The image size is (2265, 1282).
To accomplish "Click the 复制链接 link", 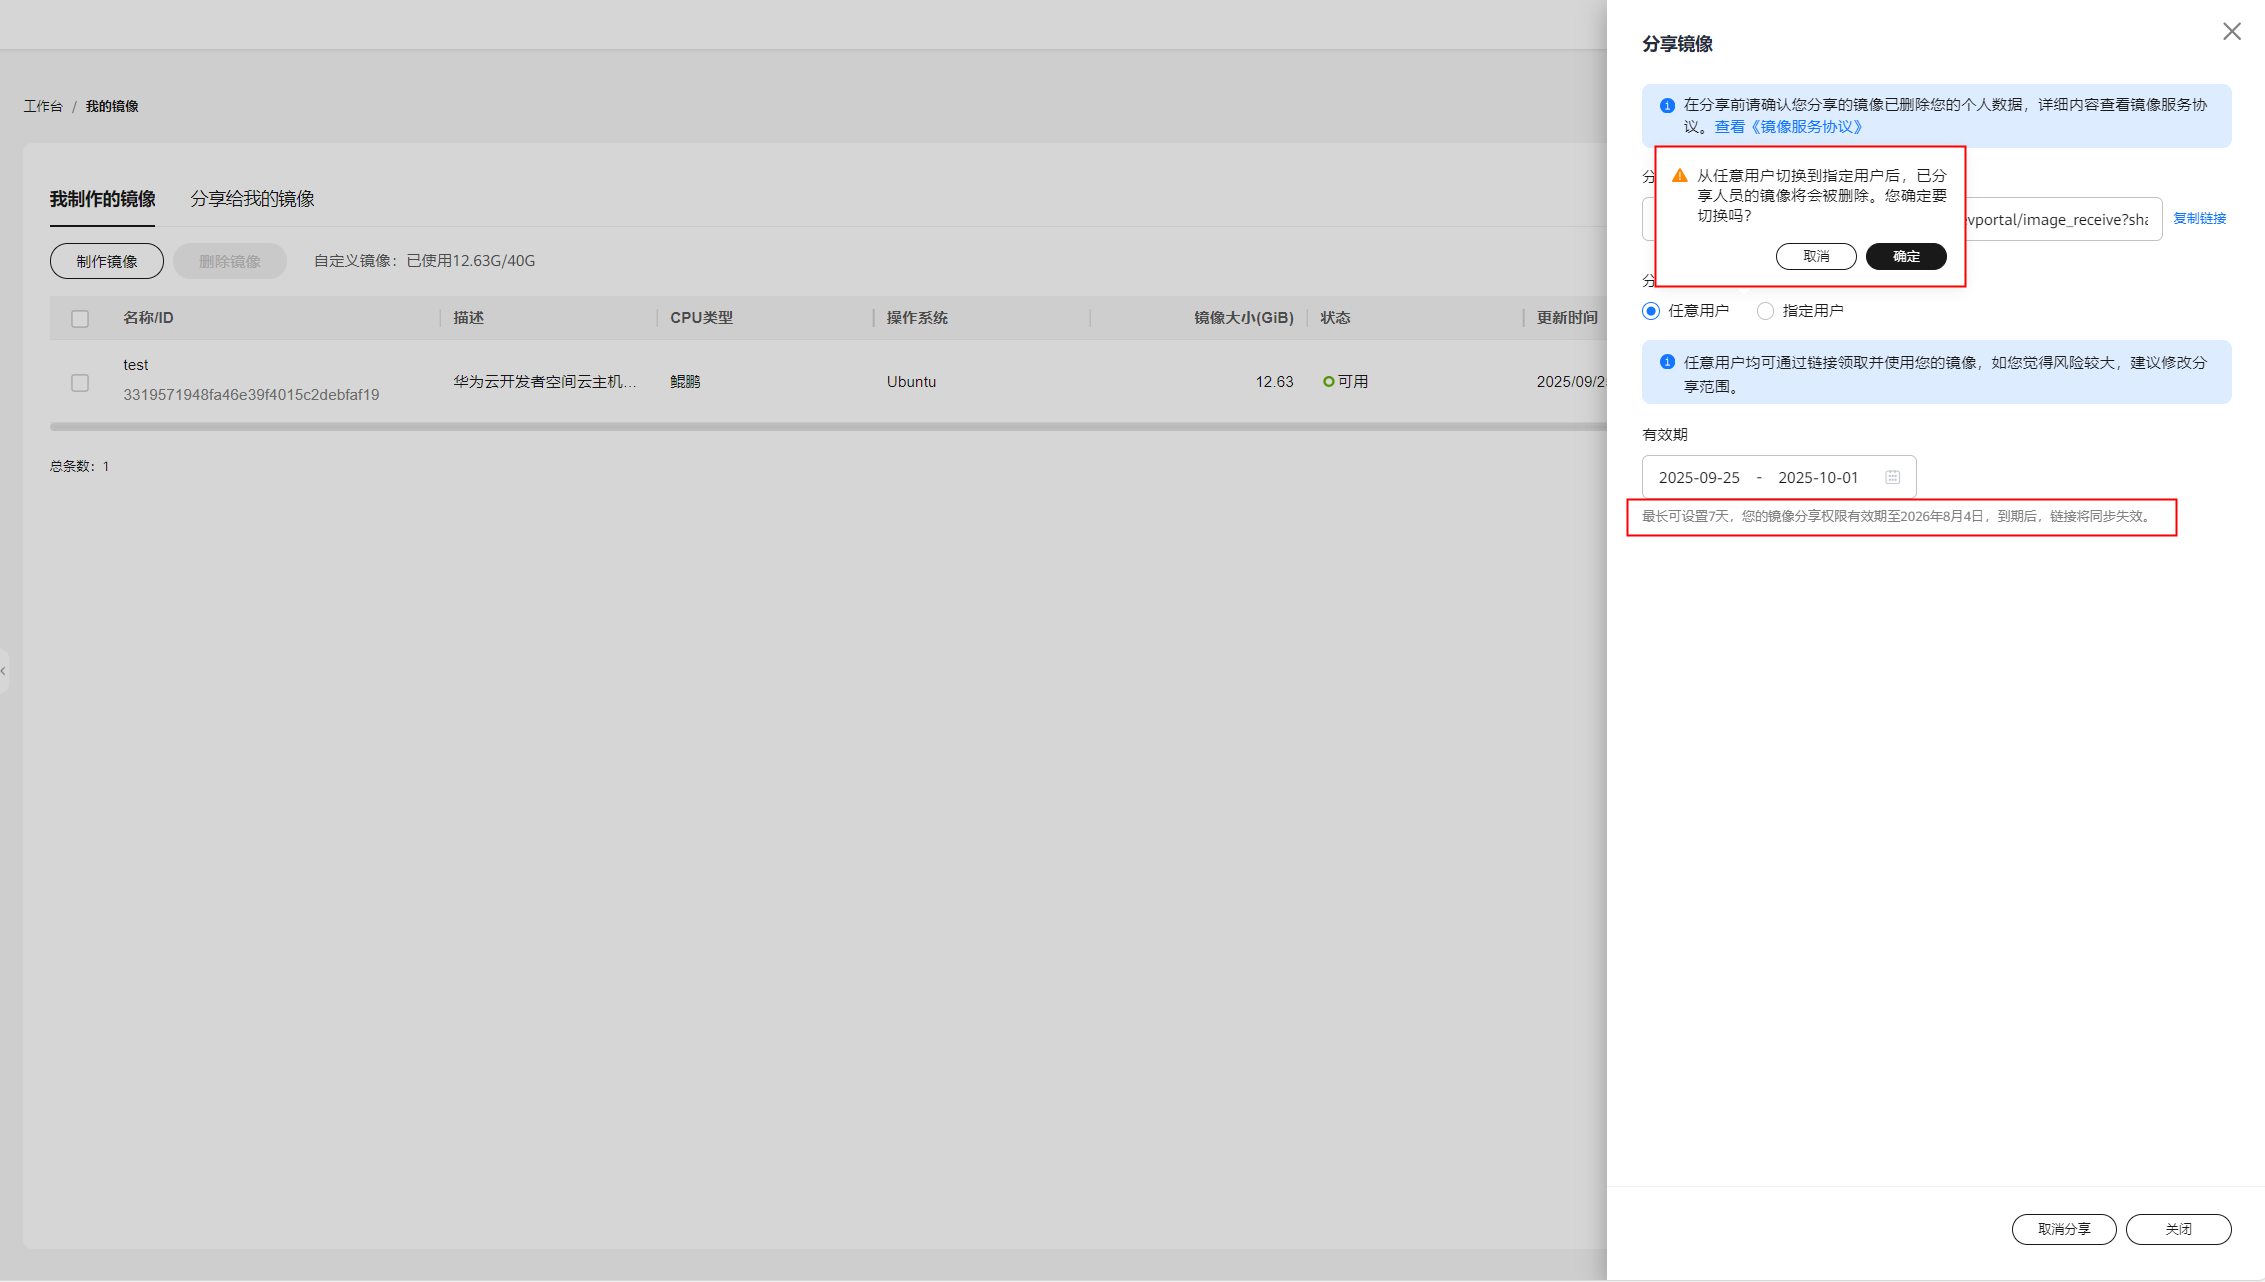I will (2199, 219).
